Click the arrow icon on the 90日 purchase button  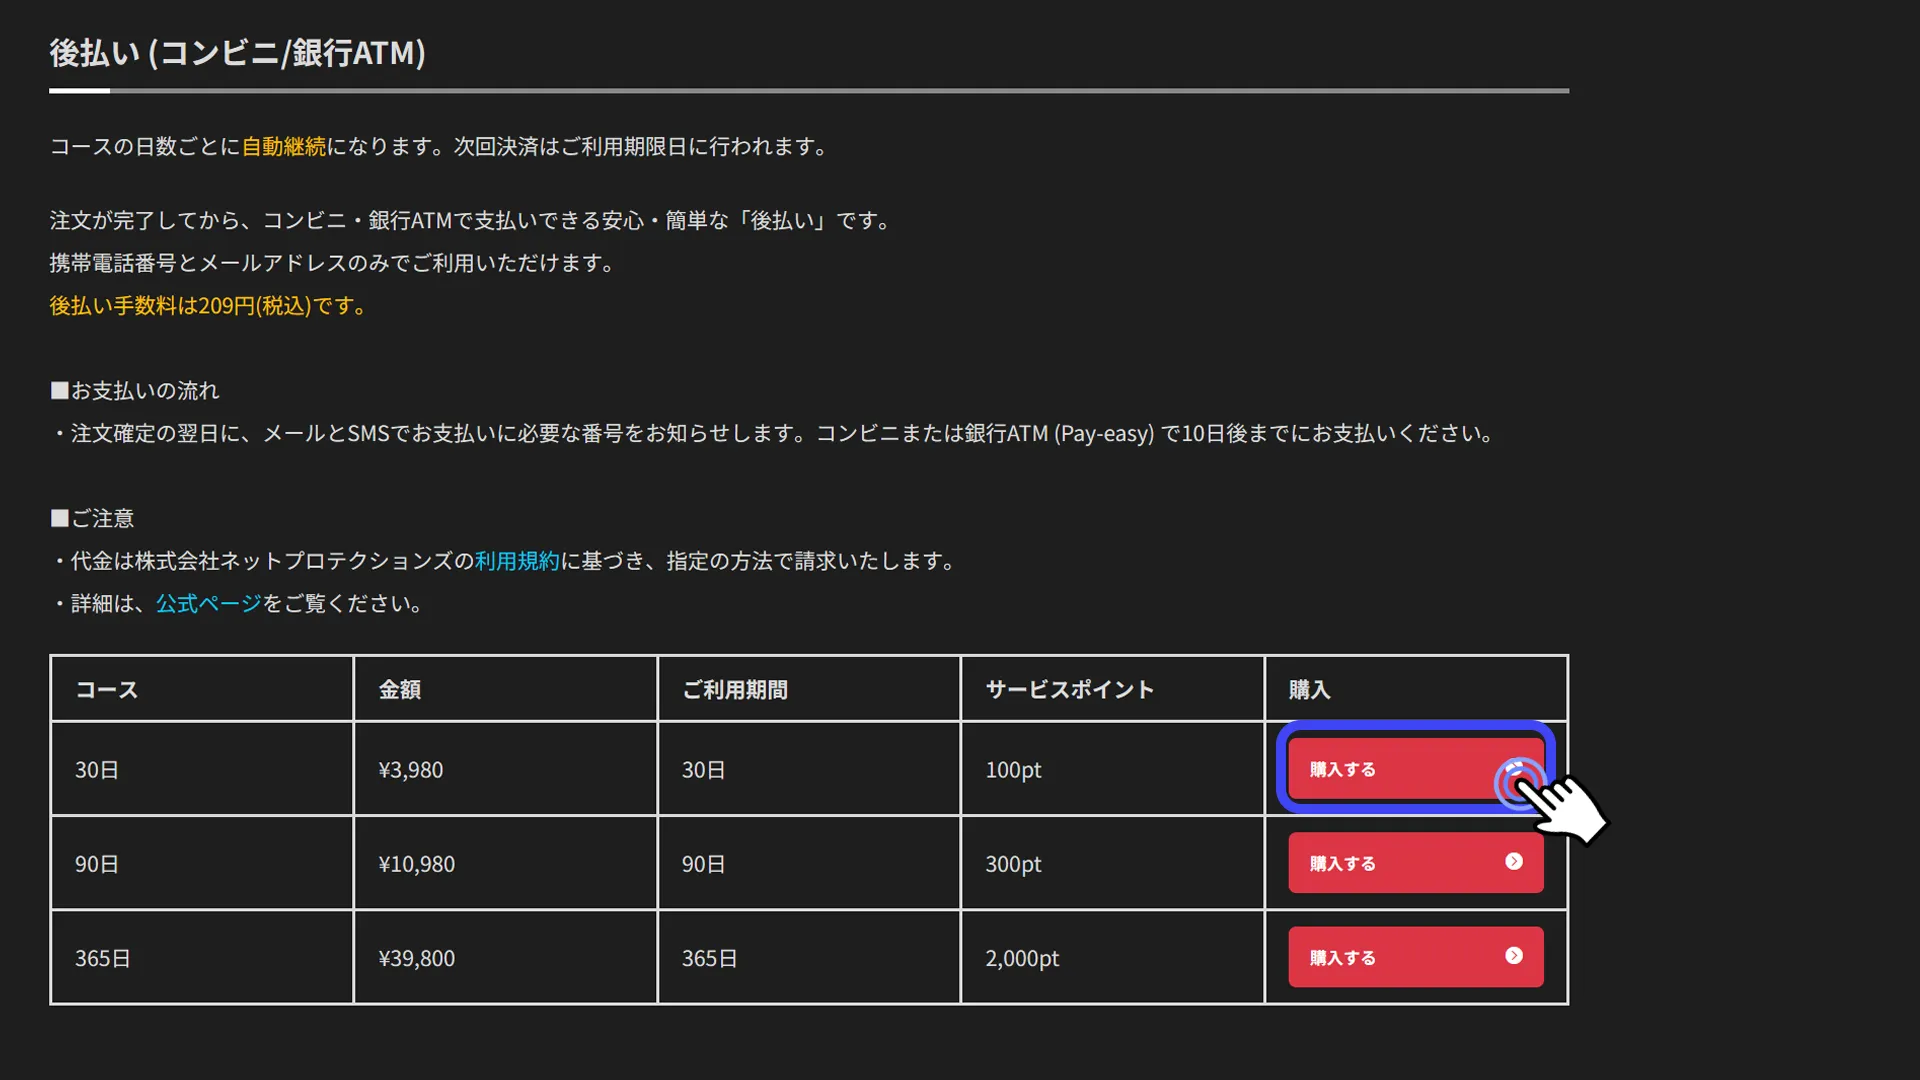1514,862
